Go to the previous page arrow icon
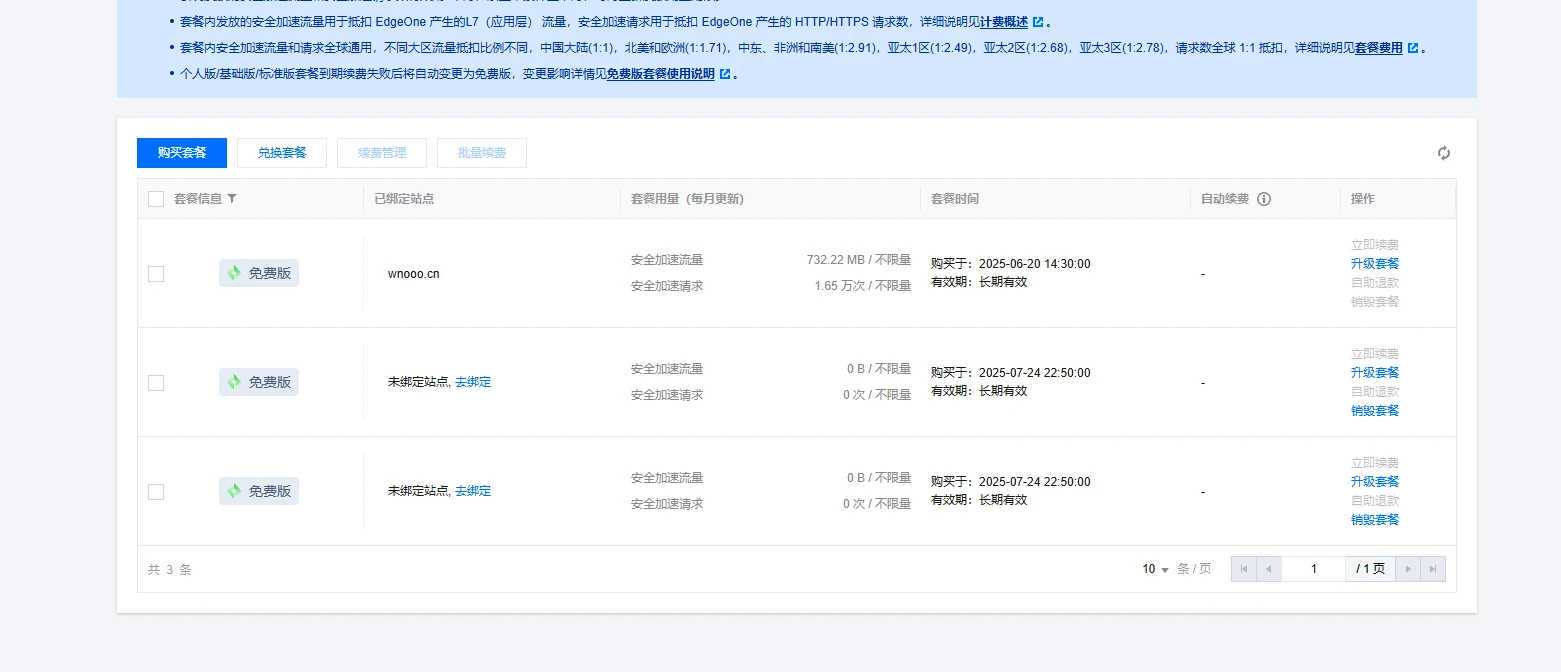The width and height of the screenshot is (1561, 672). 1268,569
